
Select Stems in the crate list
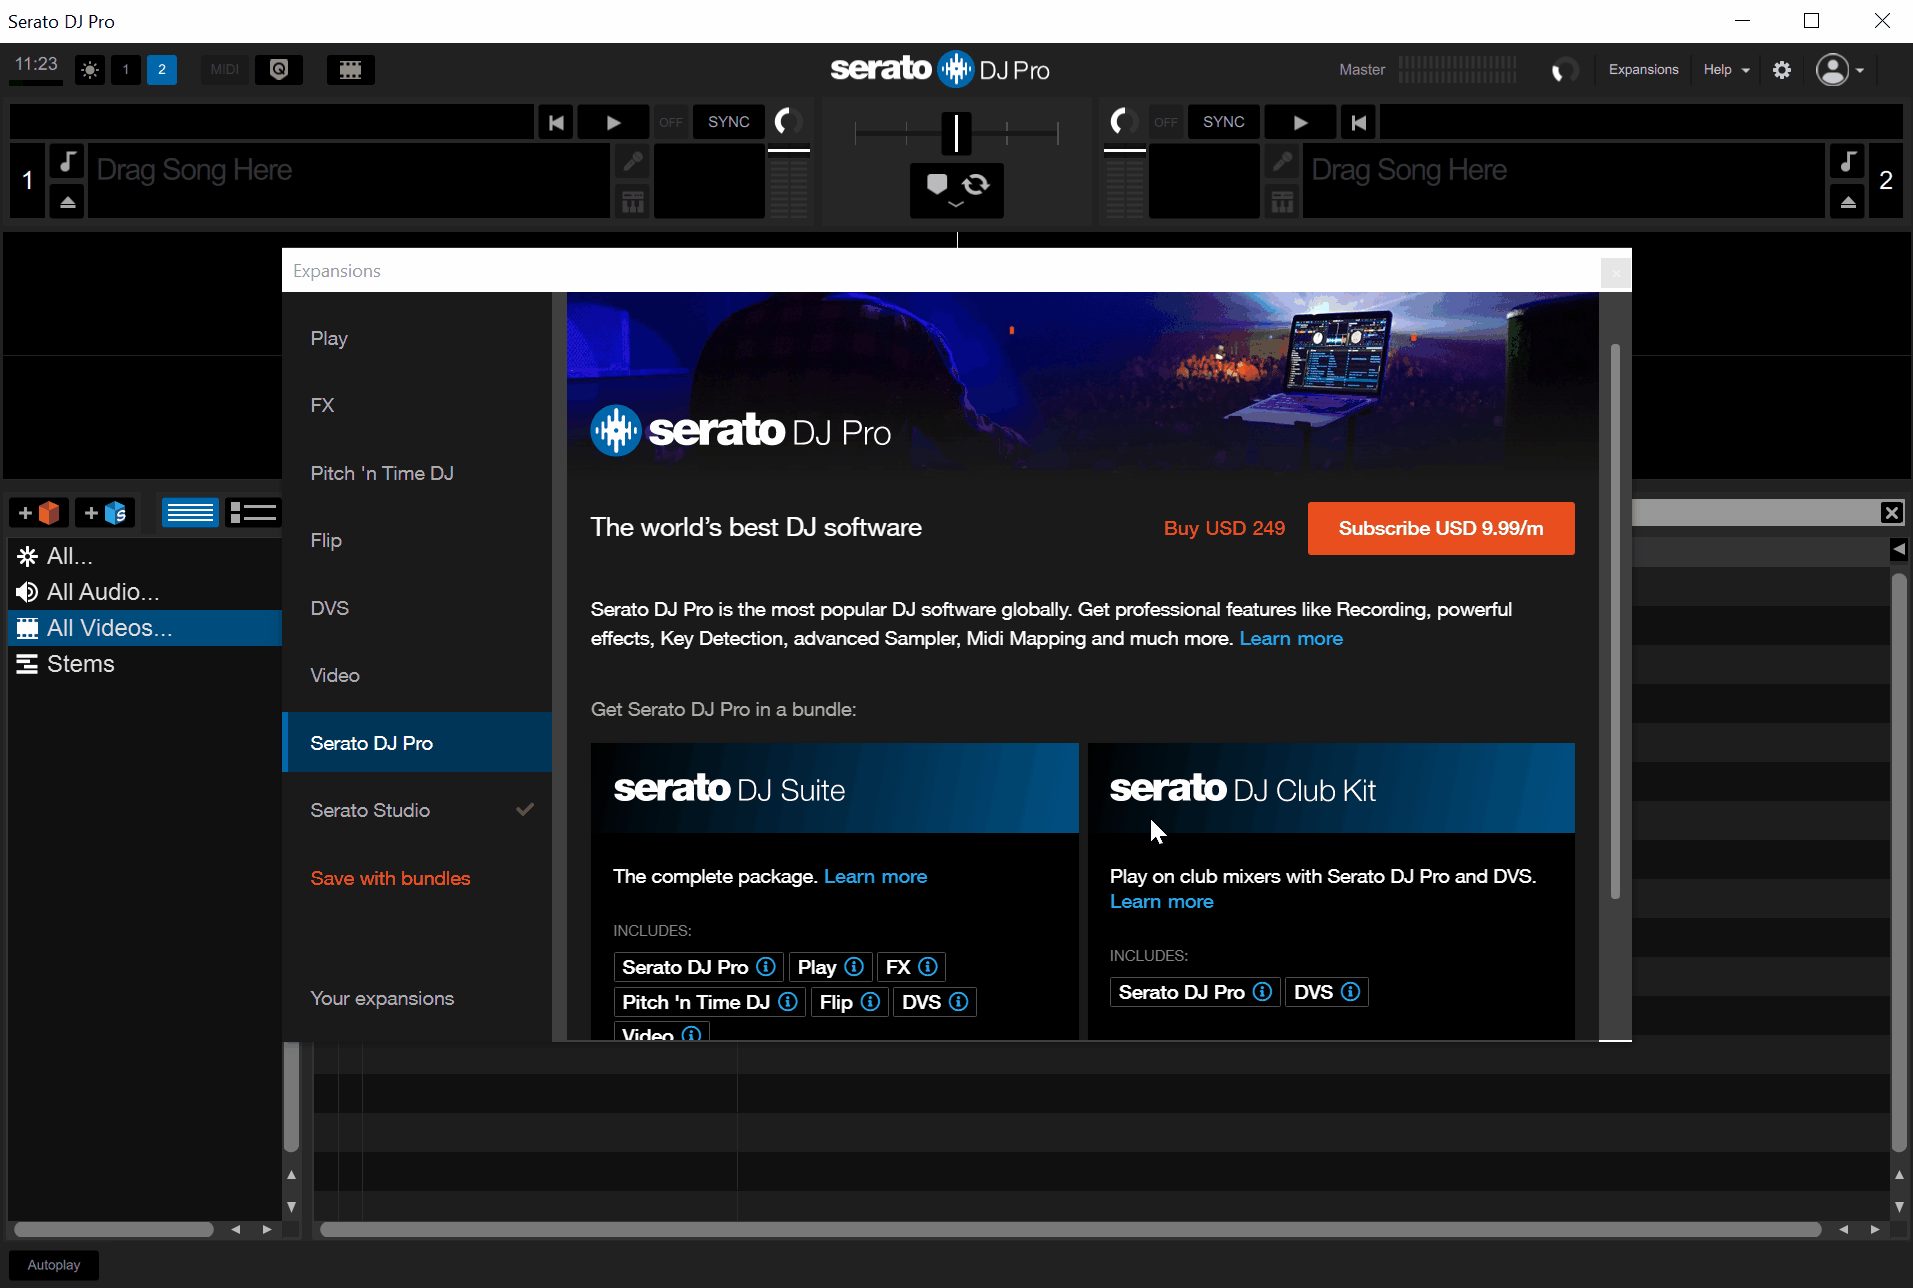pyautogui.click(x=145, y=664)
